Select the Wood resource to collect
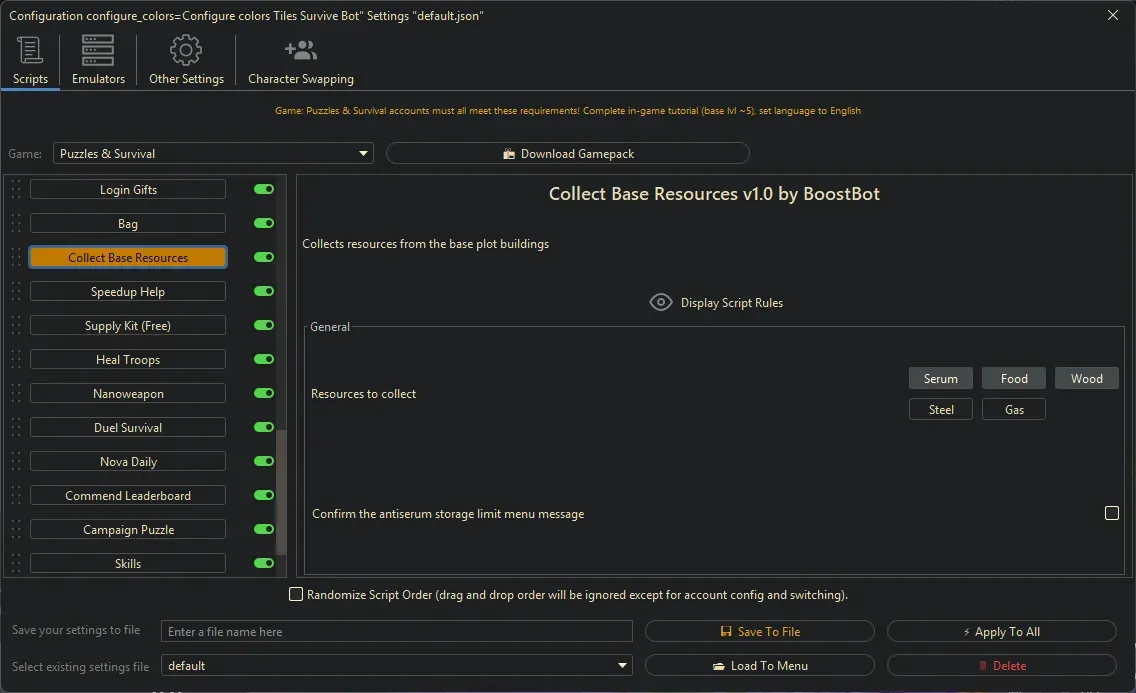 [x=1086, y=378]
